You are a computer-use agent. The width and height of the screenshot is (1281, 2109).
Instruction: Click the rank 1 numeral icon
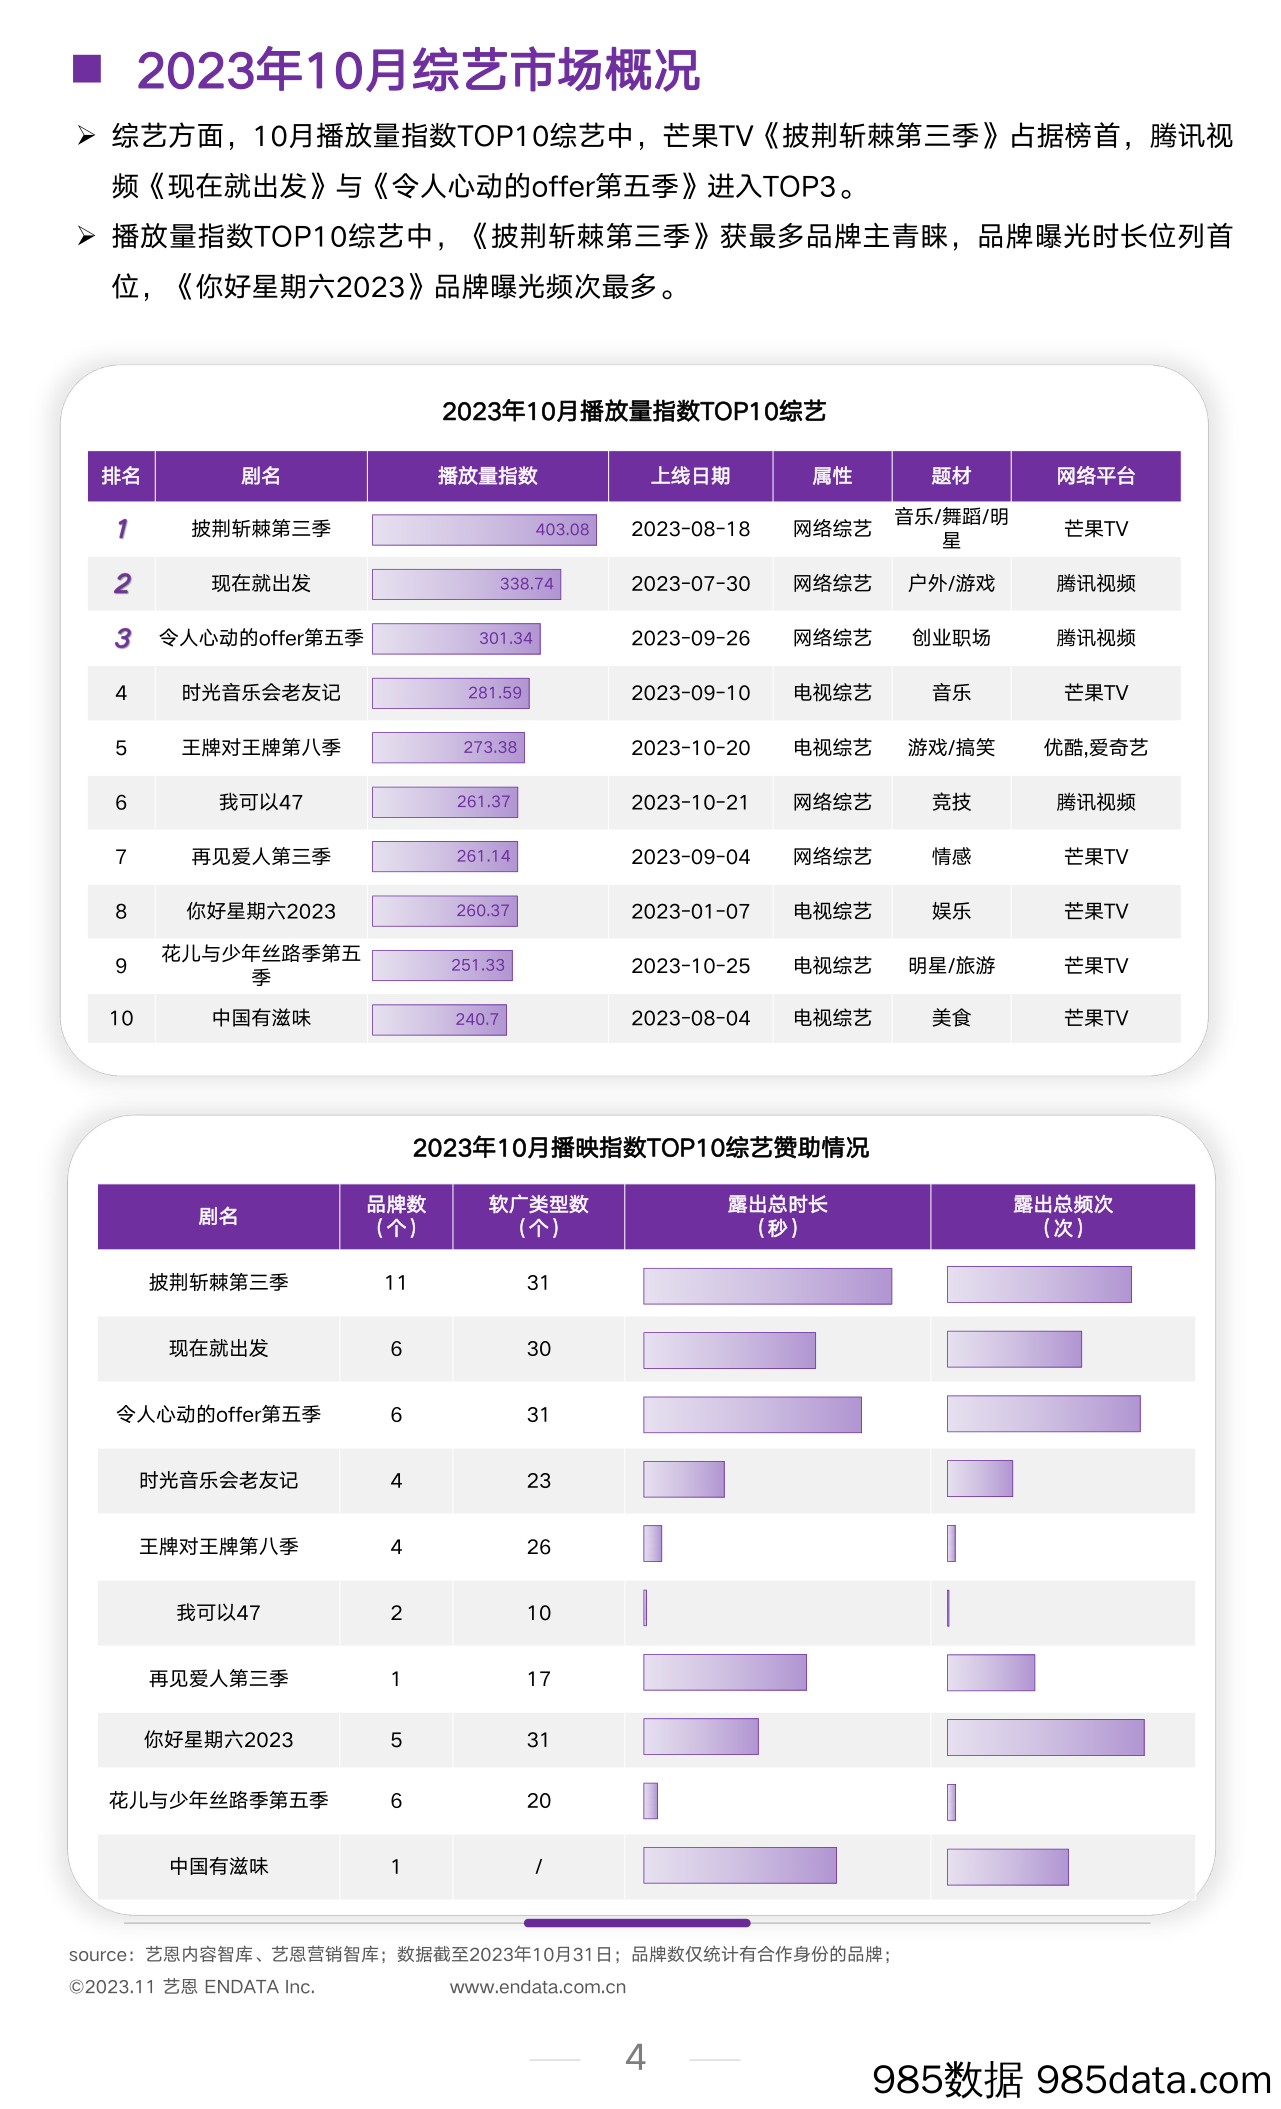tap(122, 529)
